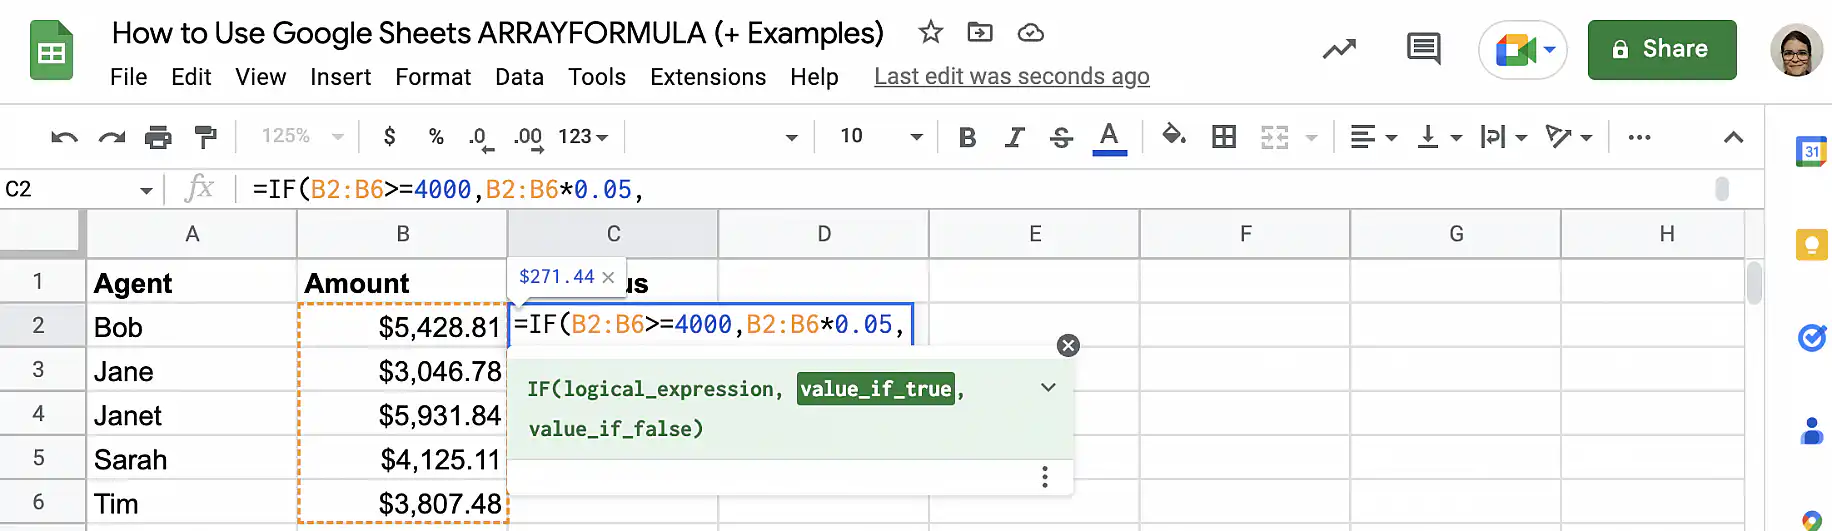Open the Google Sheets home icon

click(x=52, y=50)
